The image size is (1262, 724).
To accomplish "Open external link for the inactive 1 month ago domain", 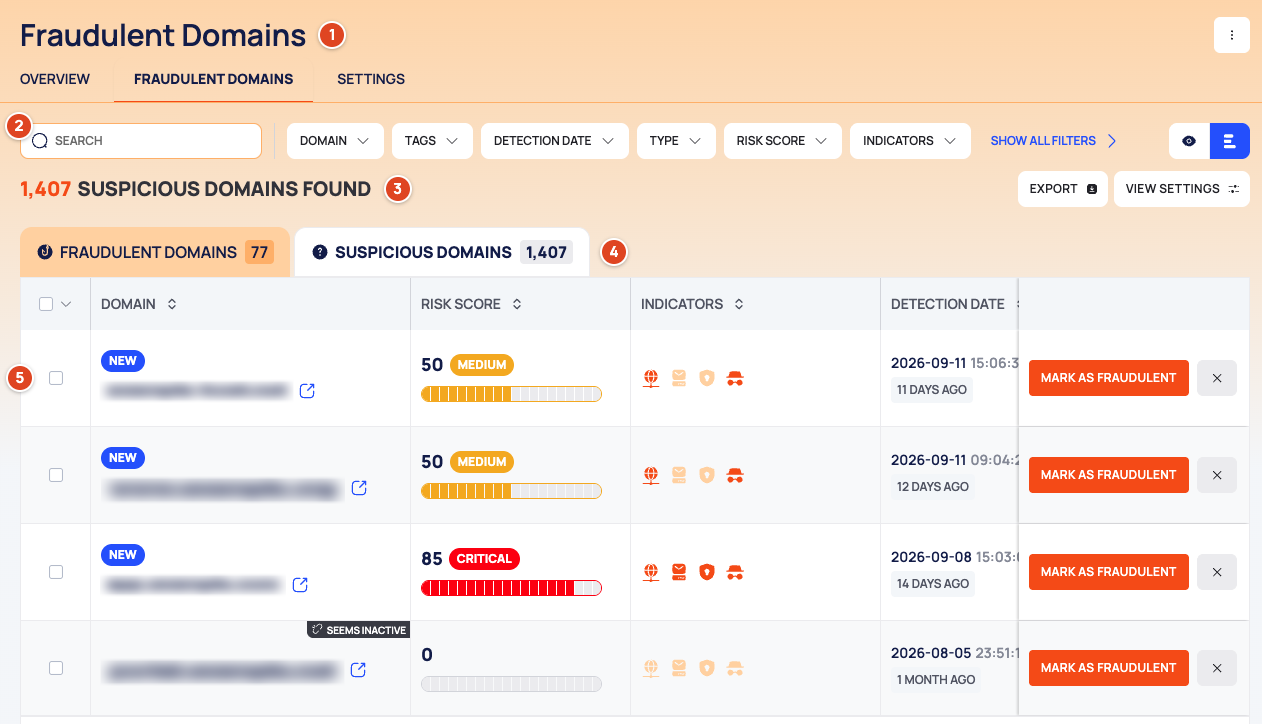I will tap(358, 670).
